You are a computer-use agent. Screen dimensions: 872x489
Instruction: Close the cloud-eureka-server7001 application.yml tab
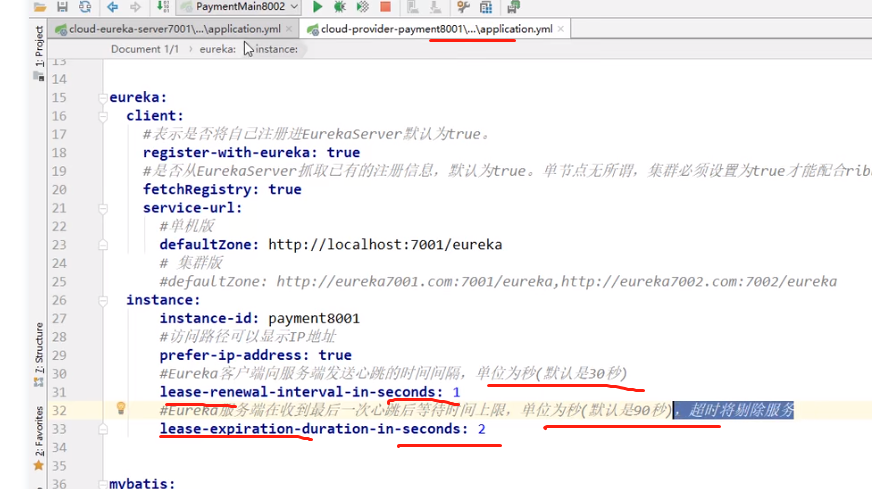[289, 29]
